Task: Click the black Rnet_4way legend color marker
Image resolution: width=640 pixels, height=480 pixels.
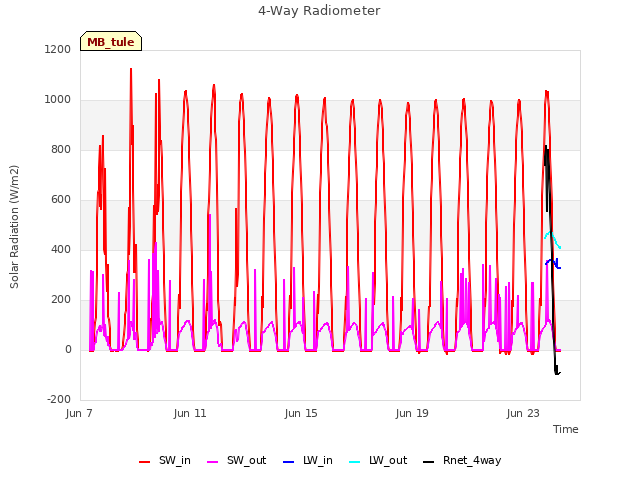Action: point(429,462)
